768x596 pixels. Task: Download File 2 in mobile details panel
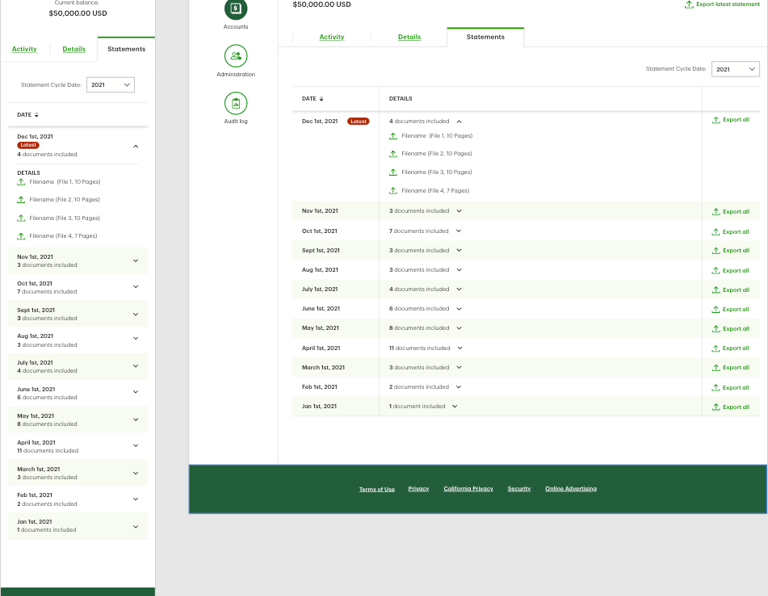point(21,200)
